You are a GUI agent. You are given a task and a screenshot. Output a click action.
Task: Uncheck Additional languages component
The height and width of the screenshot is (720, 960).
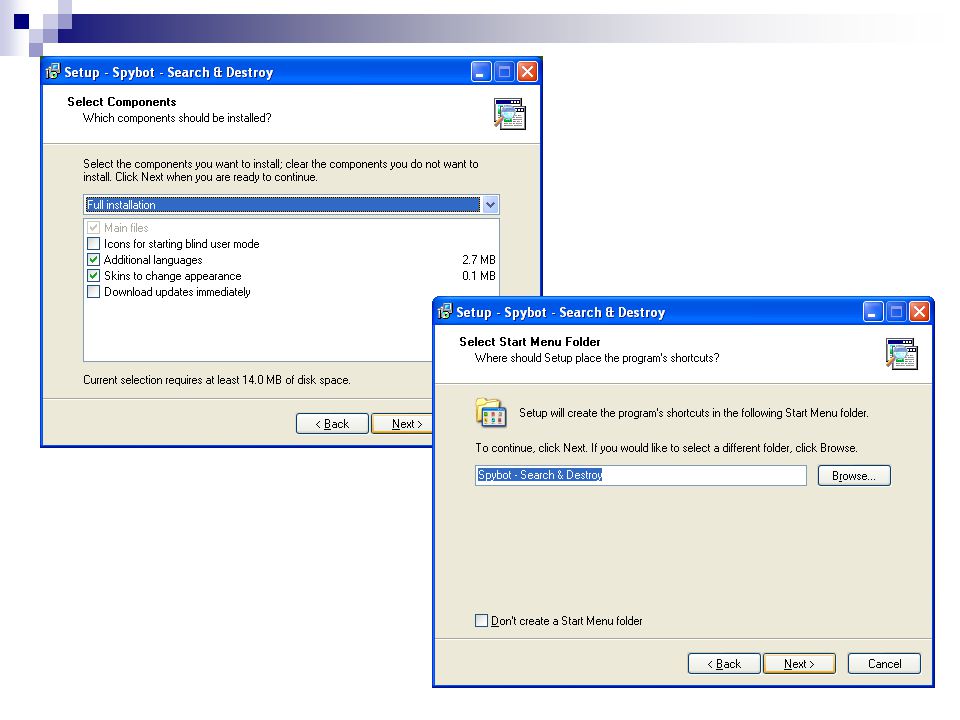pos(94,260)
